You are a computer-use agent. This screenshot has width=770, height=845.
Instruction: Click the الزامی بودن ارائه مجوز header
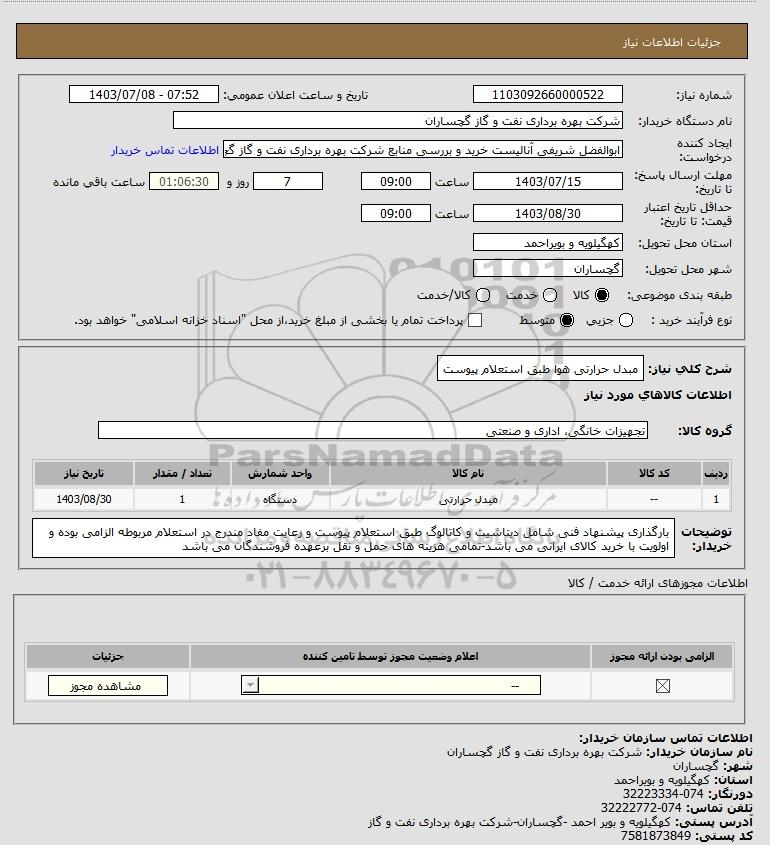tap(662, 656)
